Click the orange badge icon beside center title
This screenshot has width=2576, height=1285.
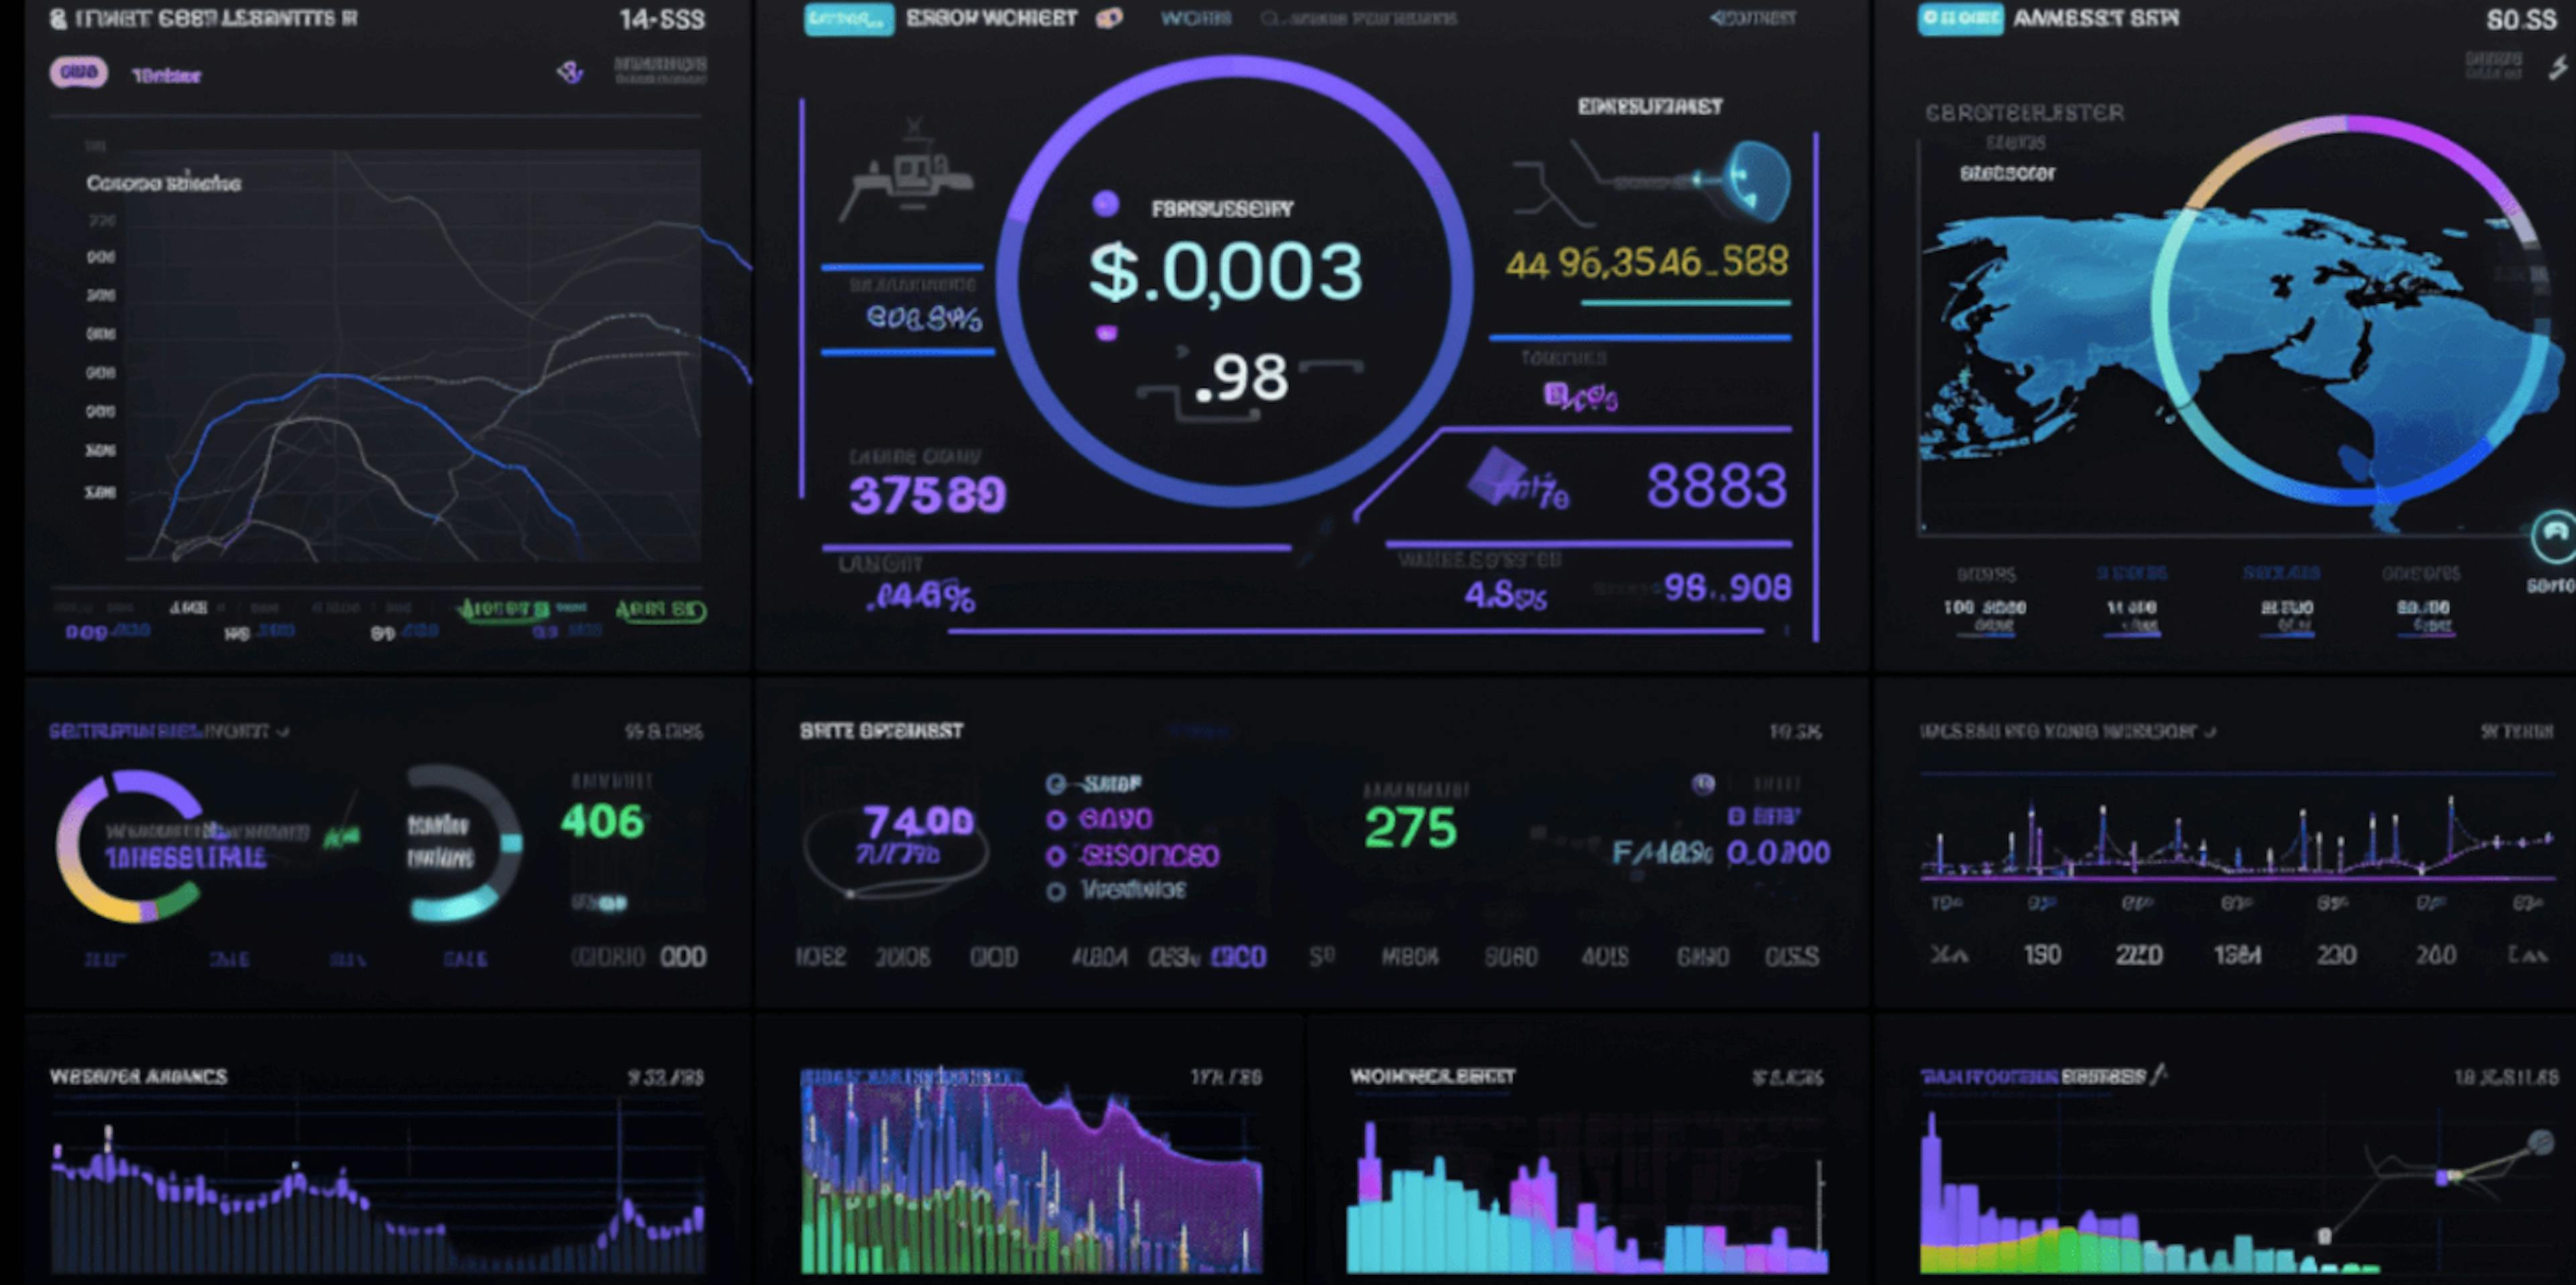pyautogui.click(x=1108, y=18)
